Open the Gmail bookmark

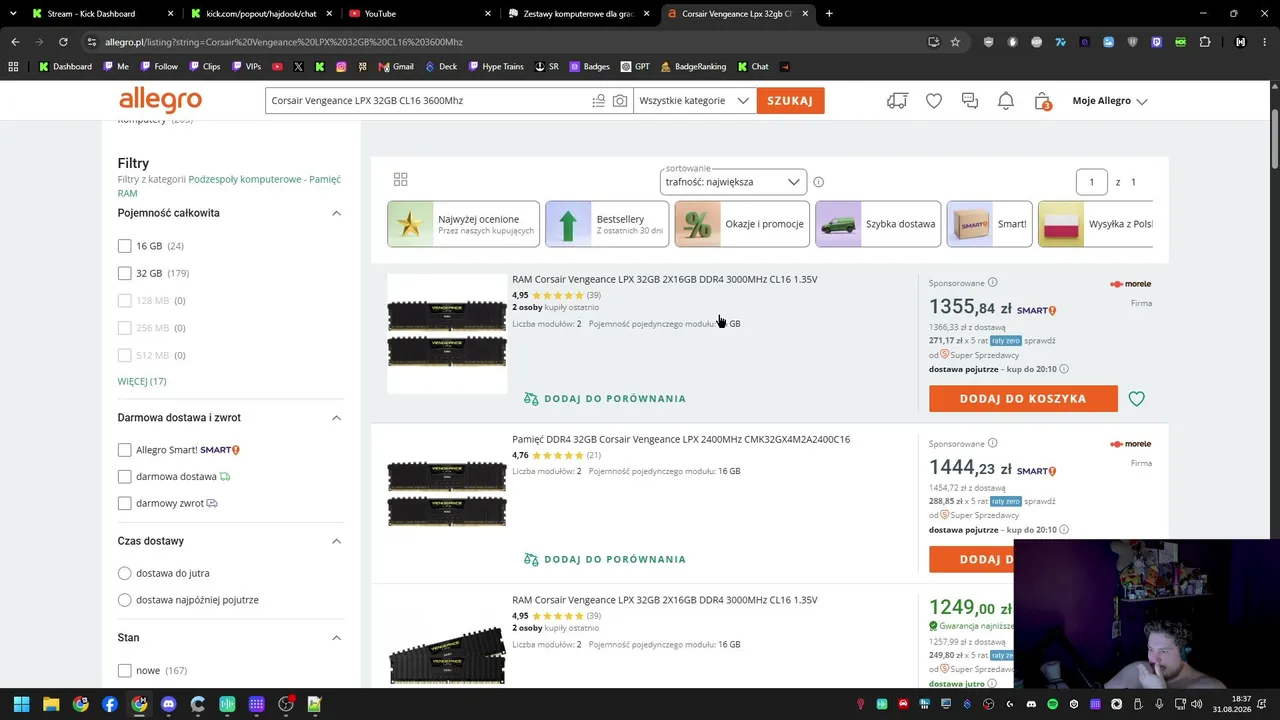pyautogui.click(x=396, y=67)
